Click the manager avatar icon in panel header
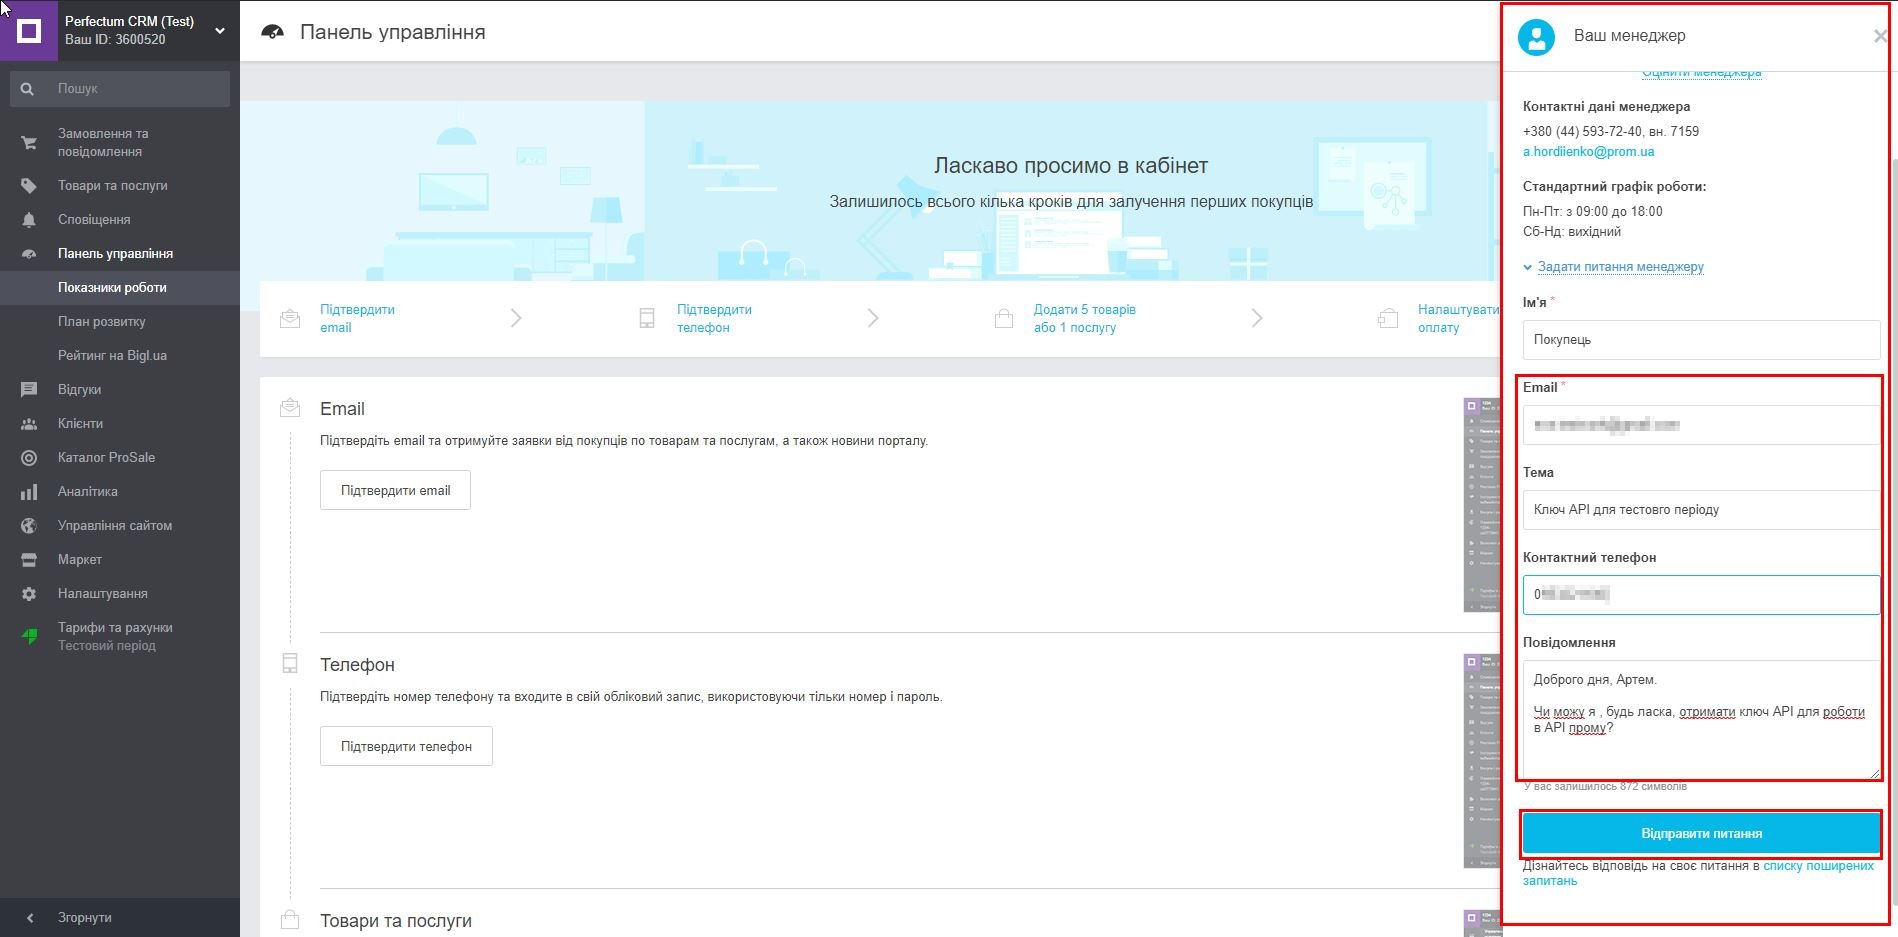Screen dimensions: 1898x937 click(x=1536, y=37)
